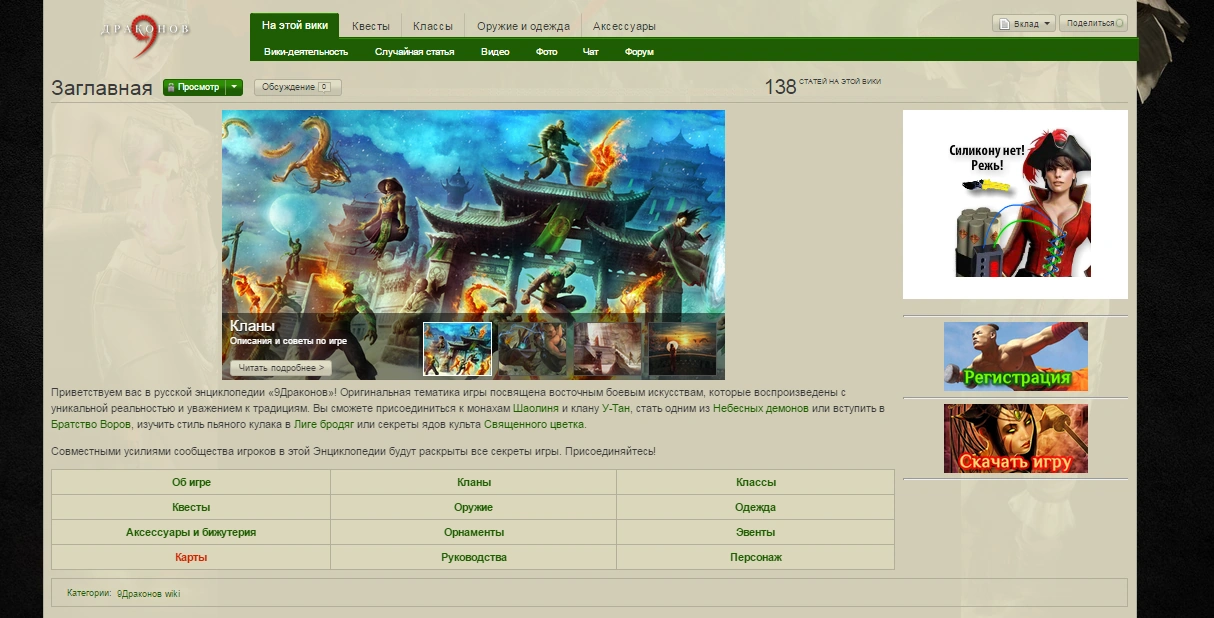The width and height of the screenshot is (1214, 618).
Task: Open the Форум submenu item
Action: [x=639, y=51]
